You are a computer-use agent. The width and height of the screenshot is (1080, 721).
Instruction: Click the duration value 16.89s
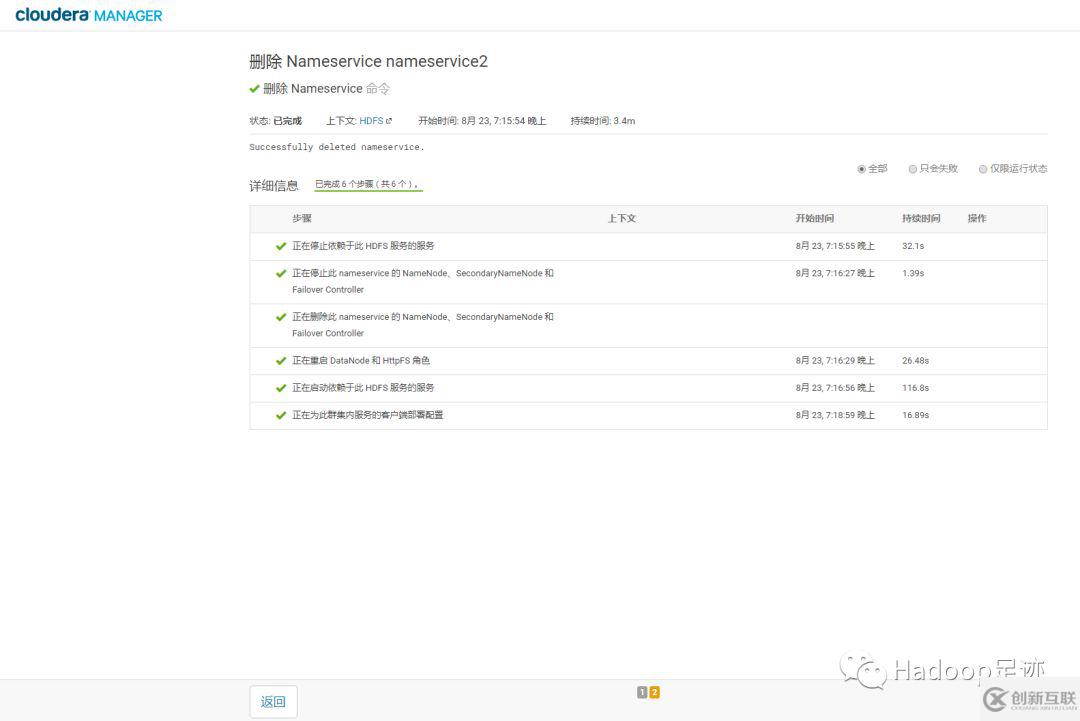pos(915,415)
